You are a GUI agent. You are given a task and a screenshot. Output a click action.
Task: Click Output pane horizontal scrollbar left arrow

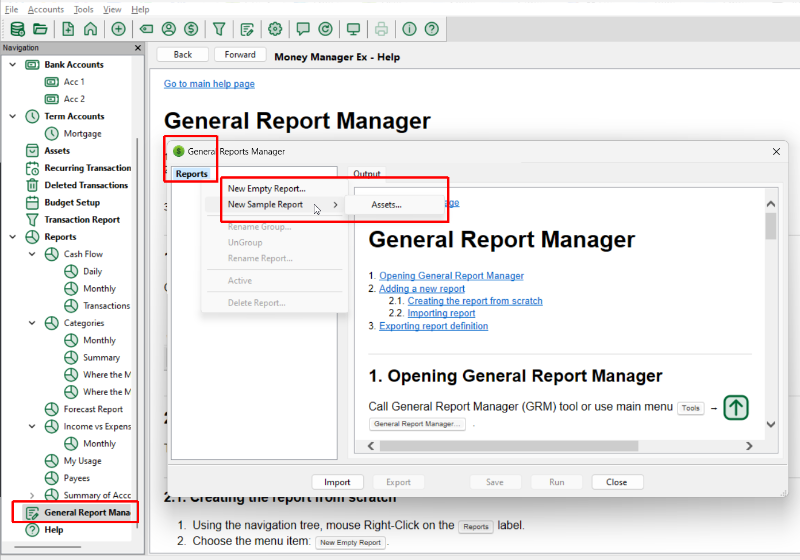tap(371, 446)
